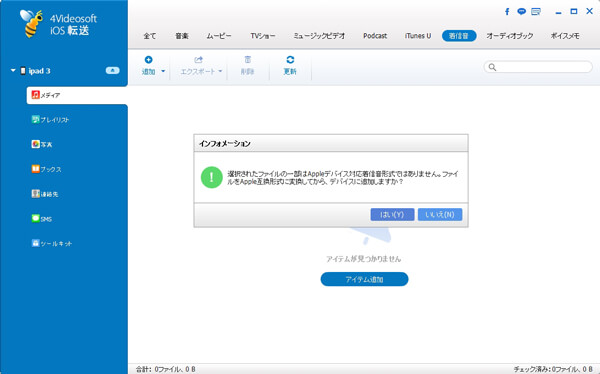Click the アイテム追加 button
This screenshot has height=374, width=600.
coord(364,279)
